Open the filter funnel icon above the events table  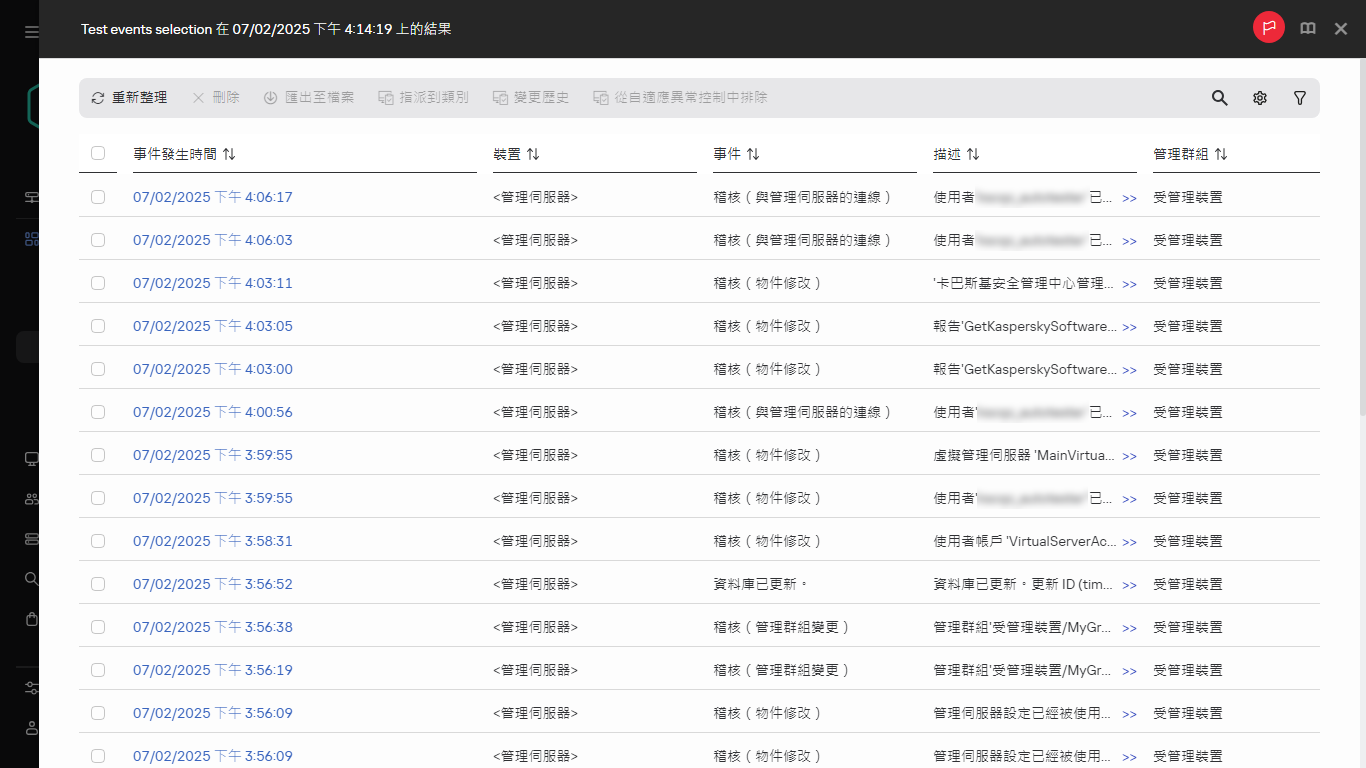click(1300, 97)
